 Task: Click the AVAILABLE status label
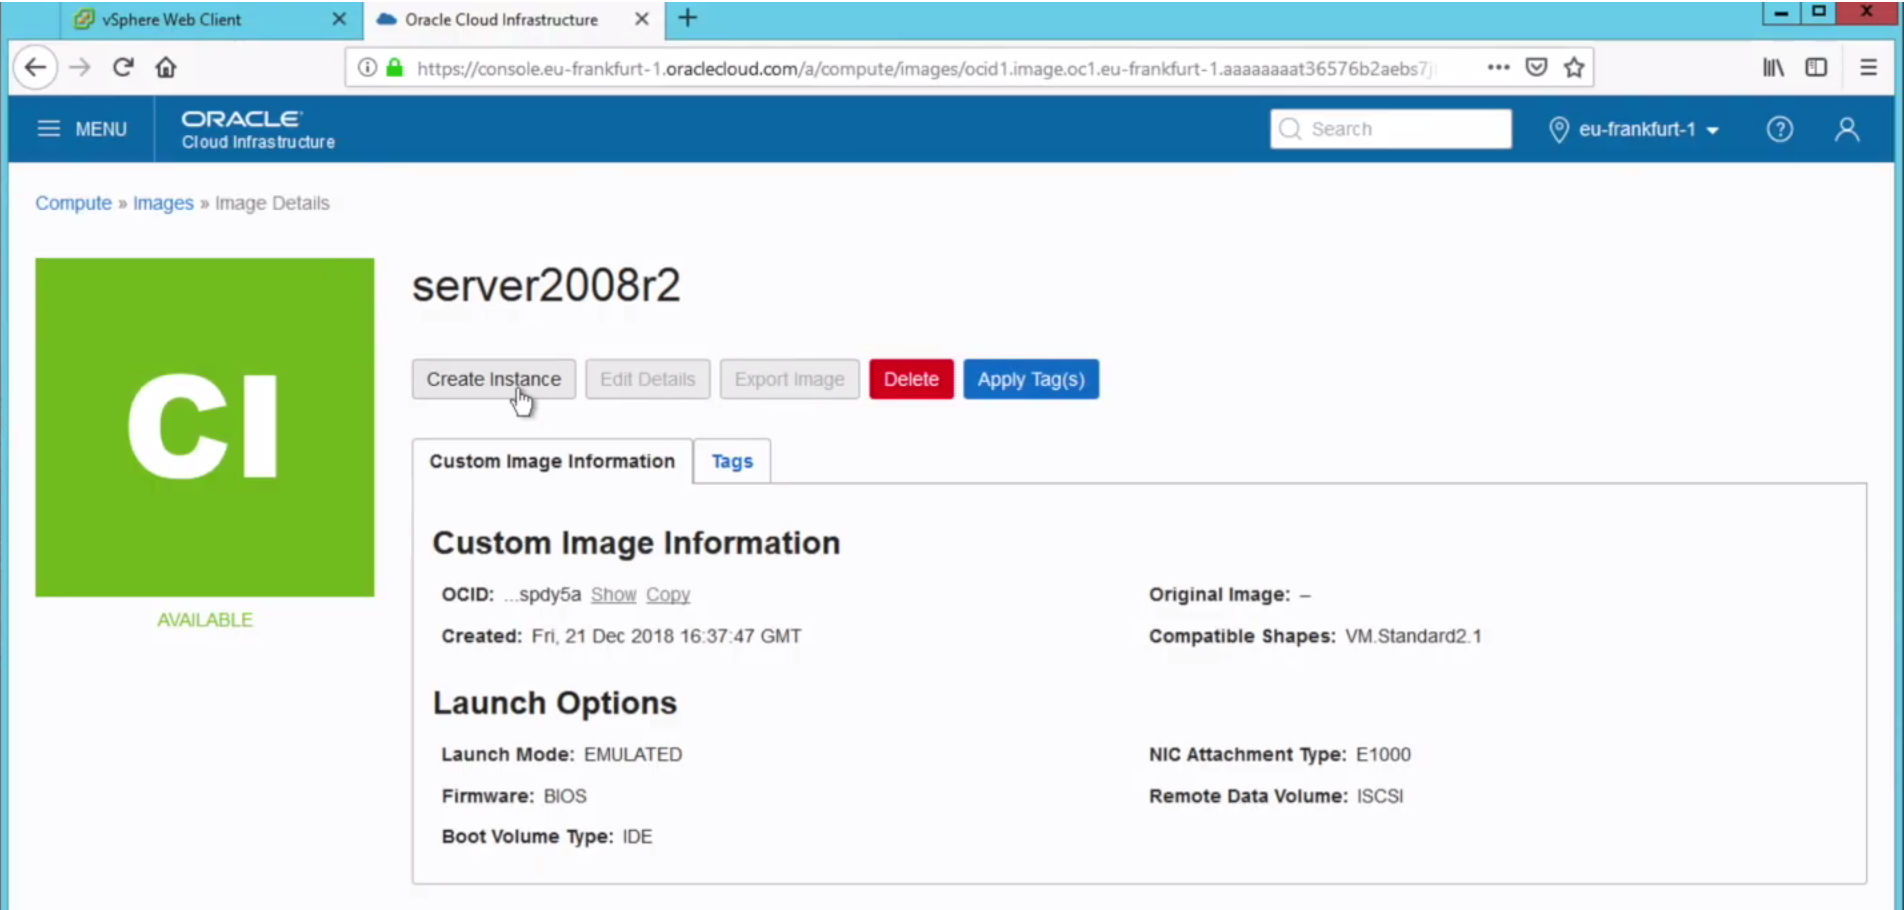coord(205,620)
